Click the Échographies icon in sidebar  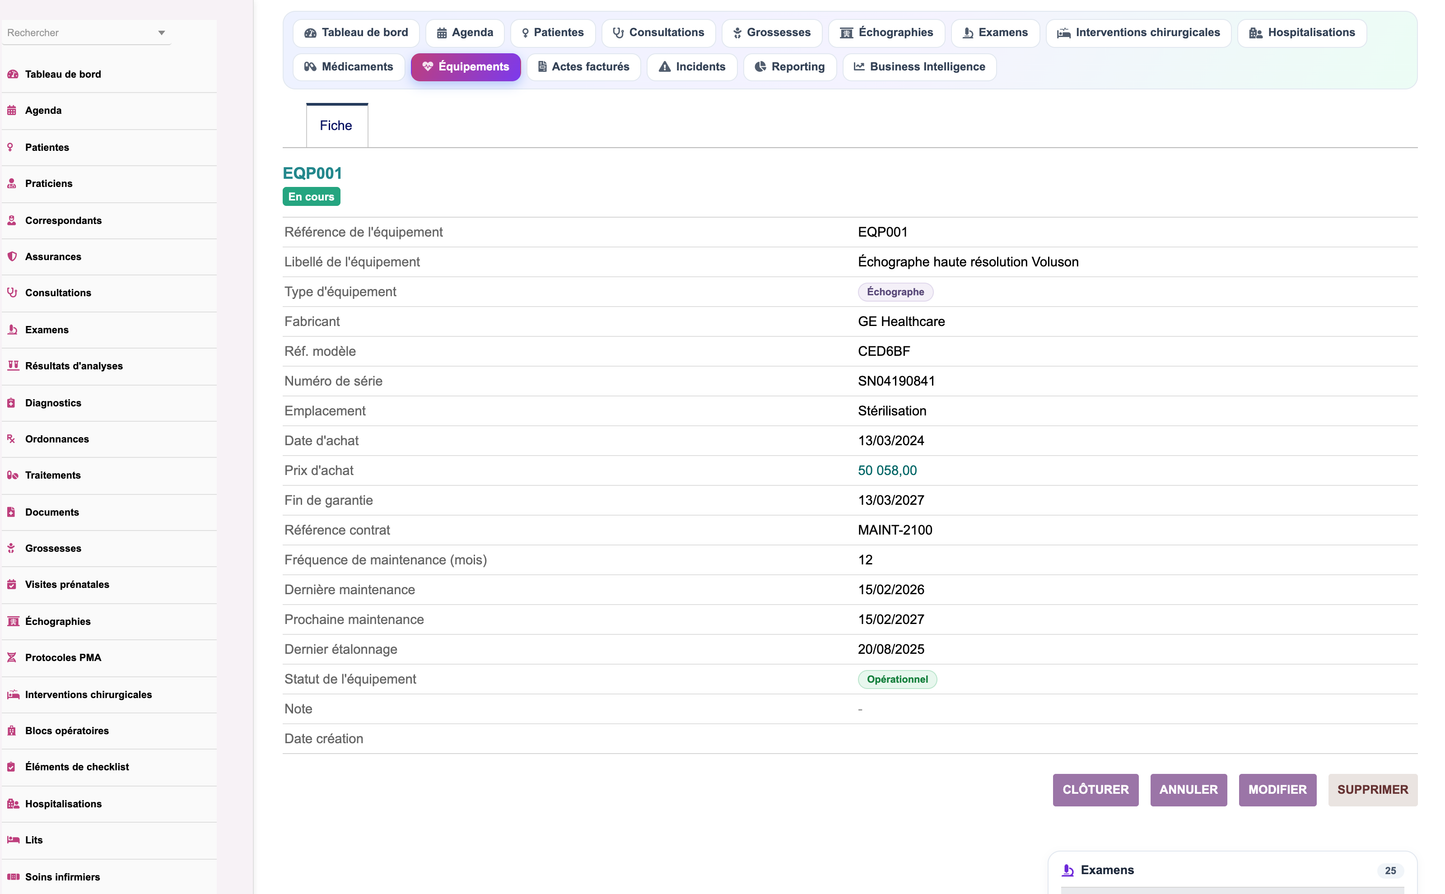[13, 621]
